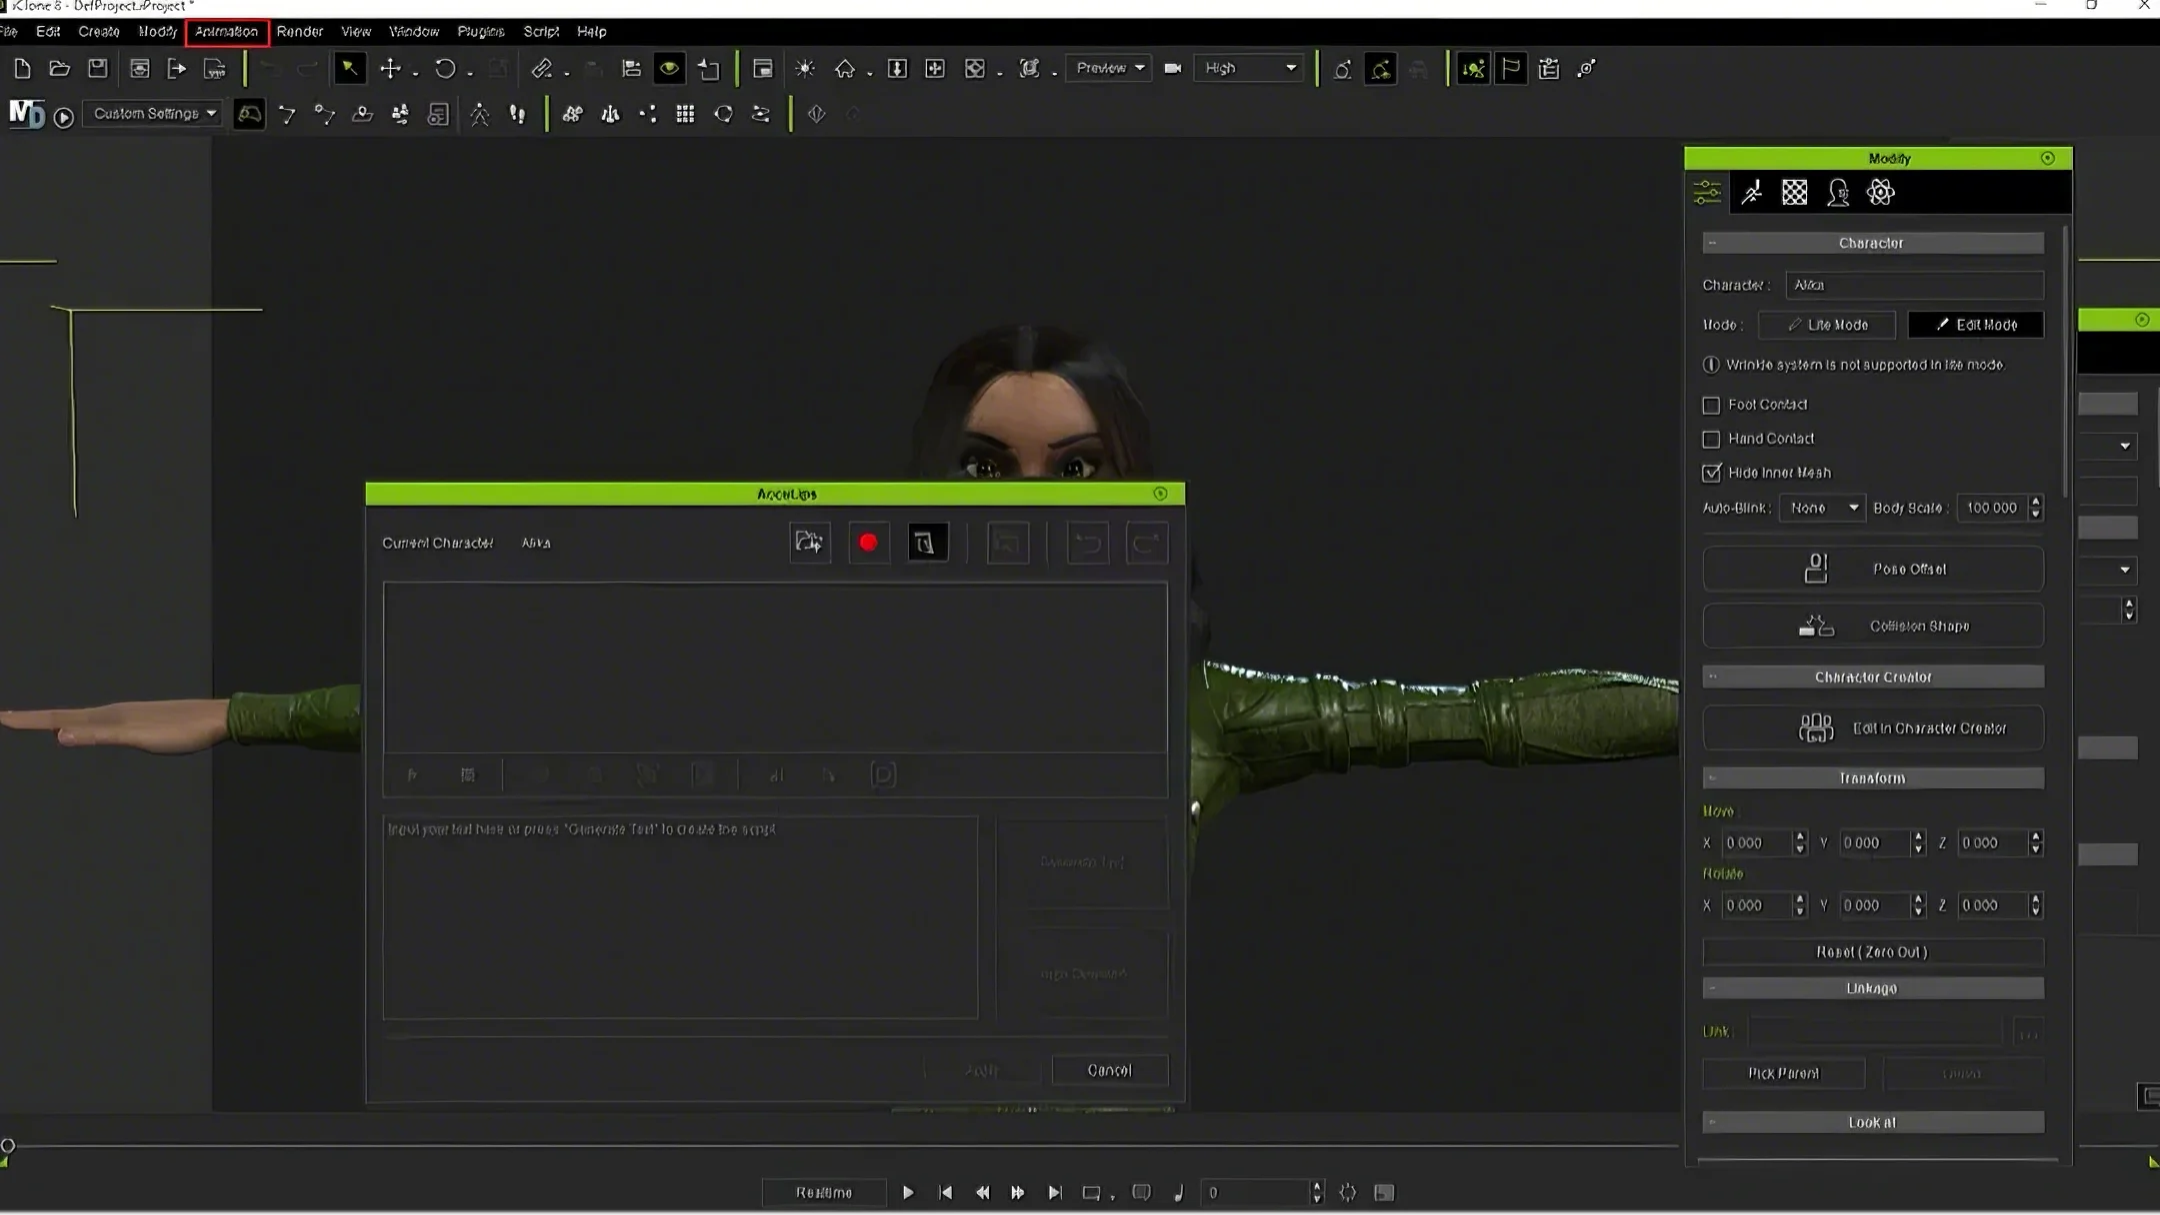Open the Material checker tab icon

(1794, 192)
